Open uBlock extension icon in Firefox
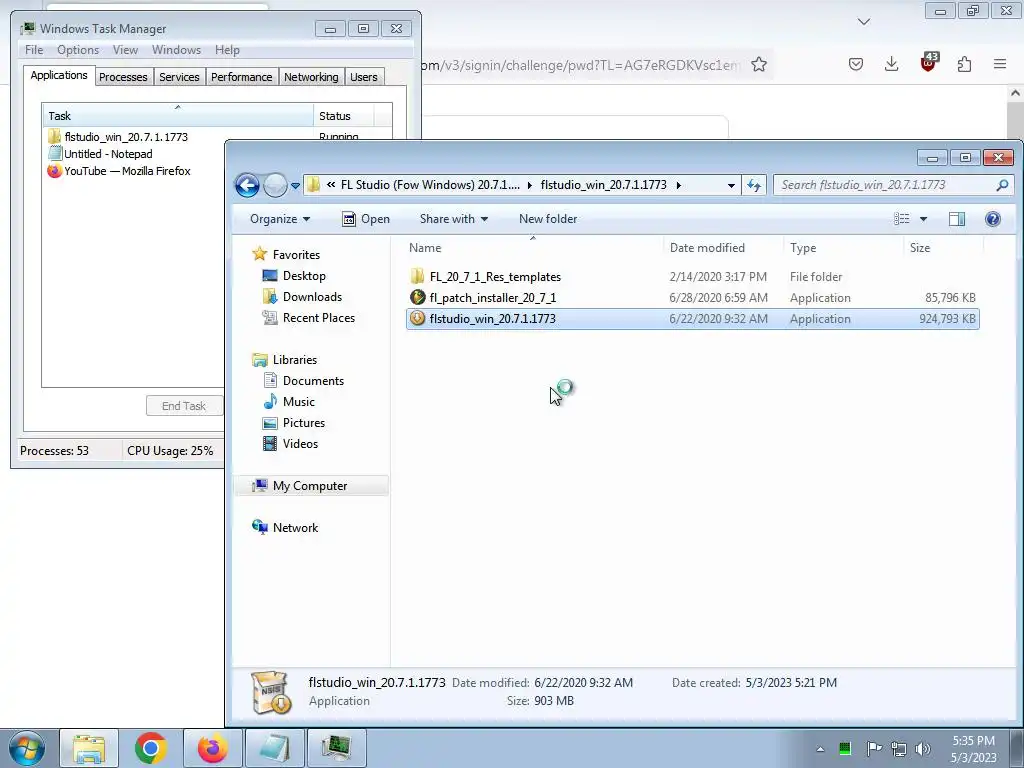Viewport: 1024px width, 768px height. point(928,62)
